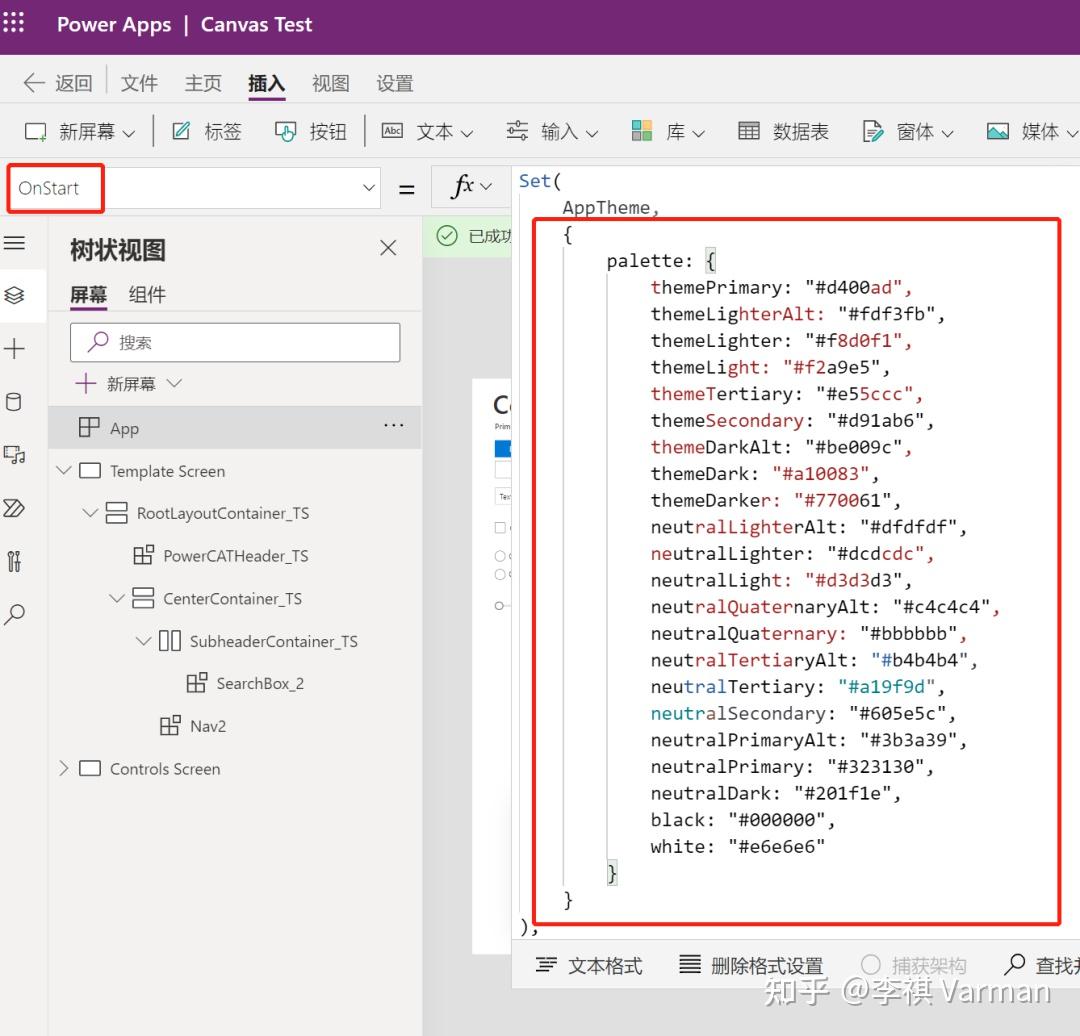Open the Power Automate panel icon
1080x1036 pixels.
[x=15, y=508]
